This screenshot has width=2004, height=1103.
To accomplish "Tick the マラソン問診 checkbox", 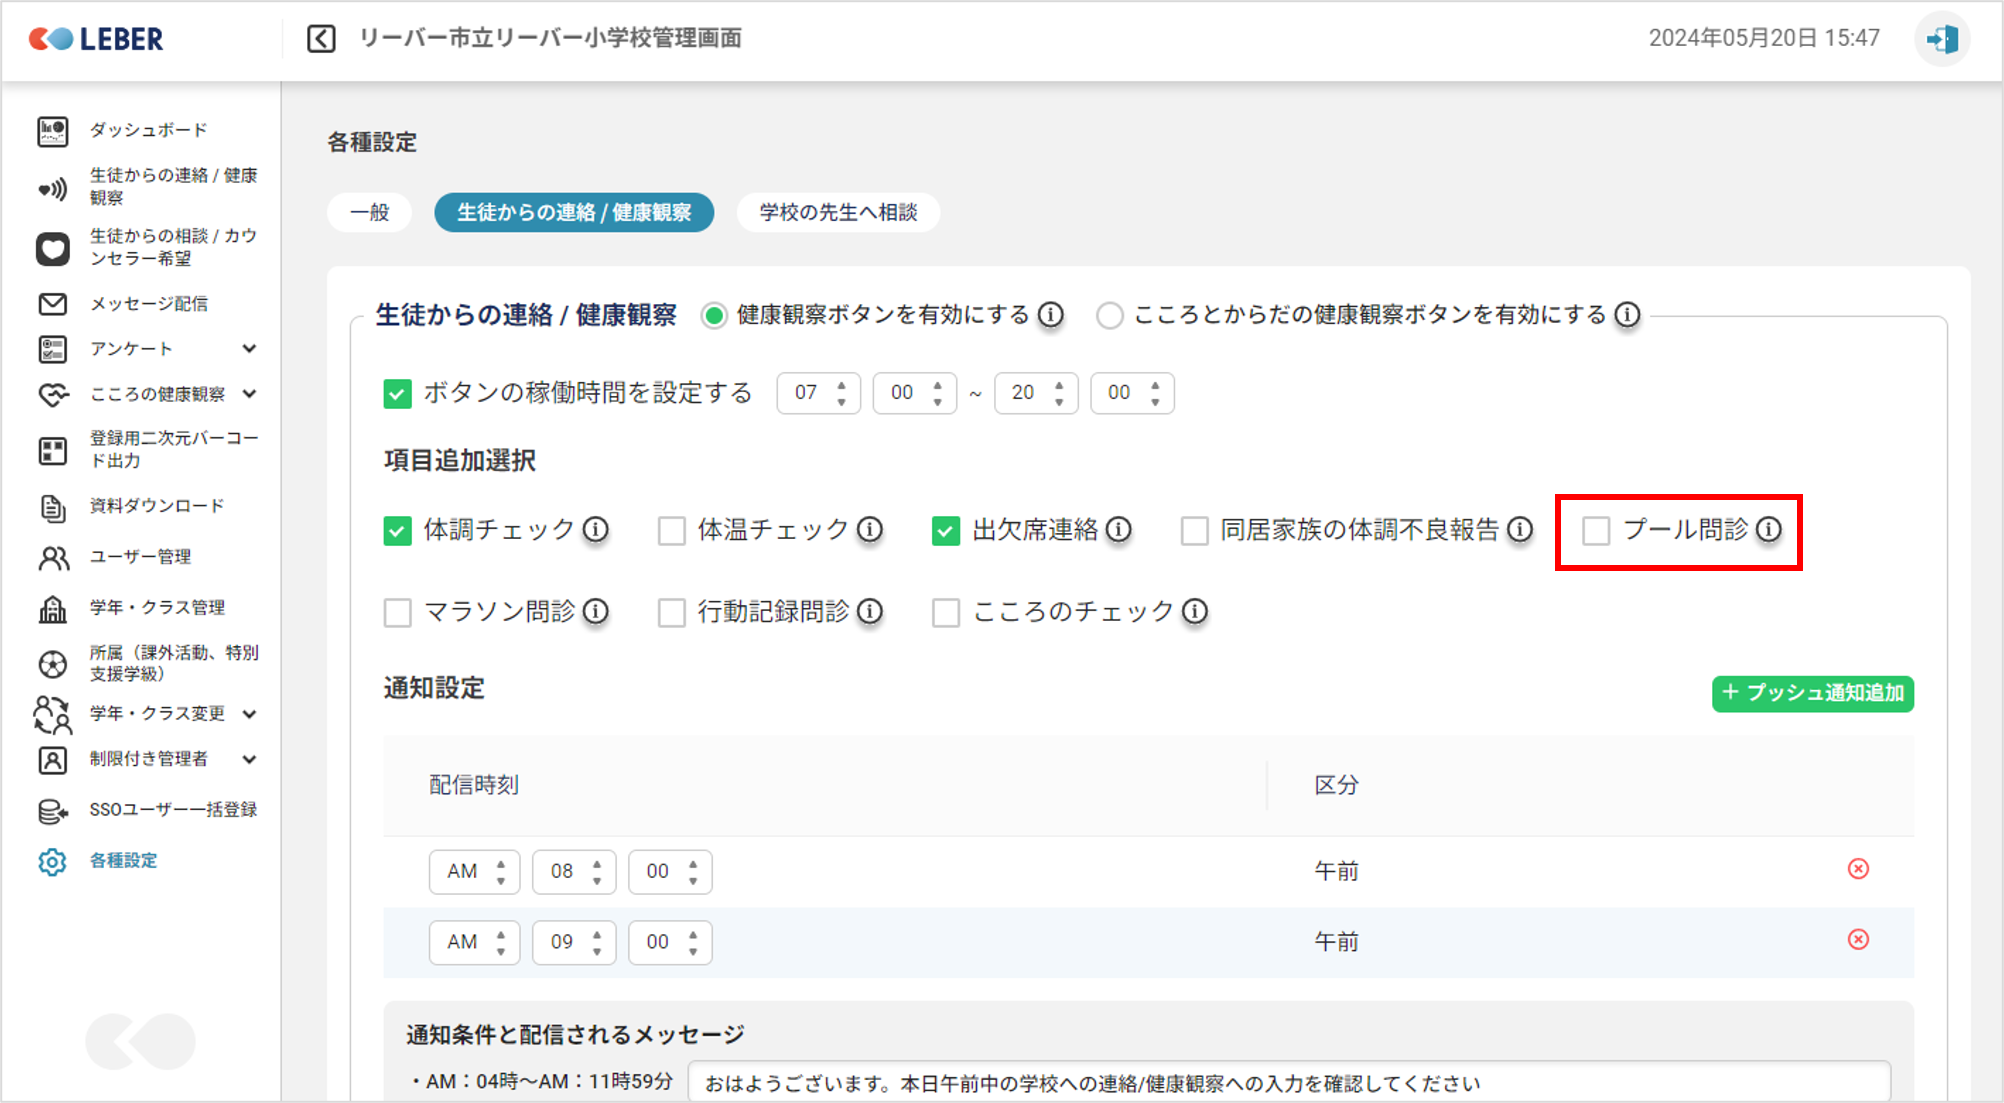I will coord(397,612).
